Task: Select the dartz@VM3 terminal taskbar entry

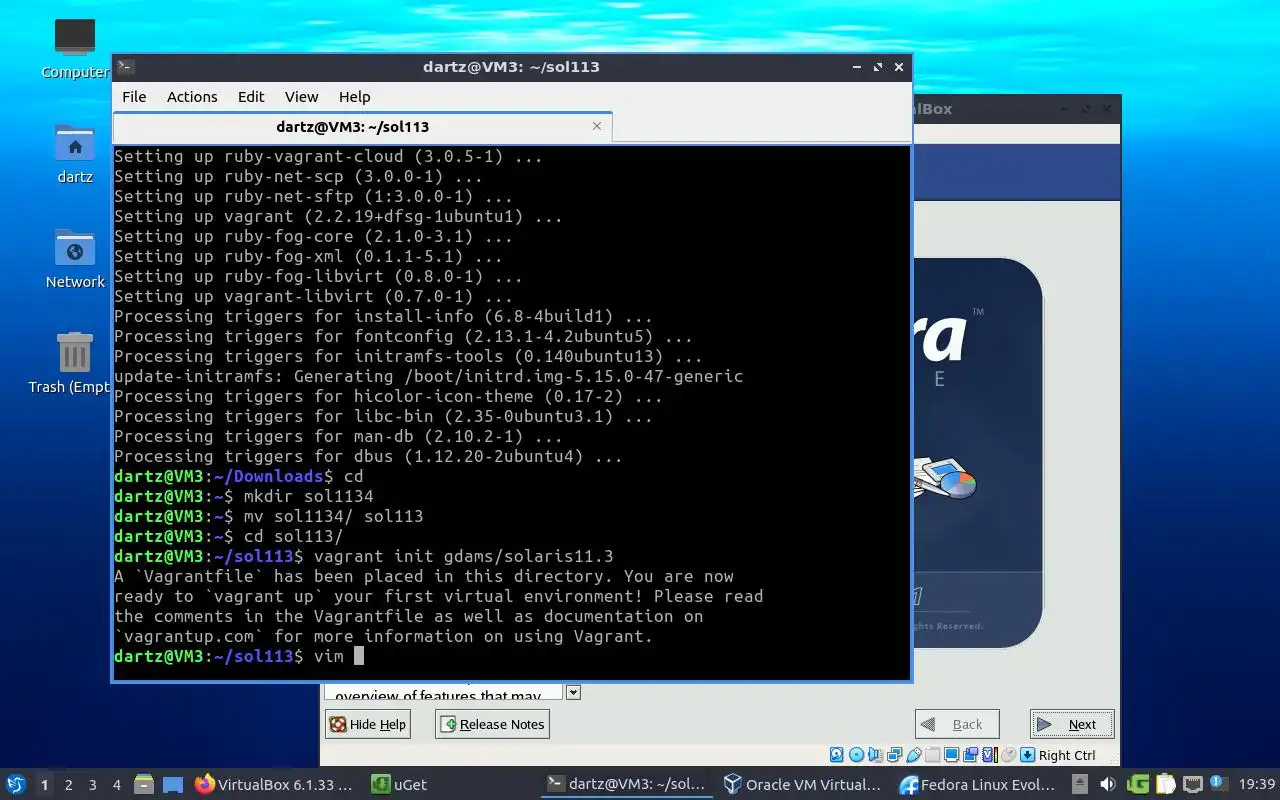Action: [x=628, y=784]
